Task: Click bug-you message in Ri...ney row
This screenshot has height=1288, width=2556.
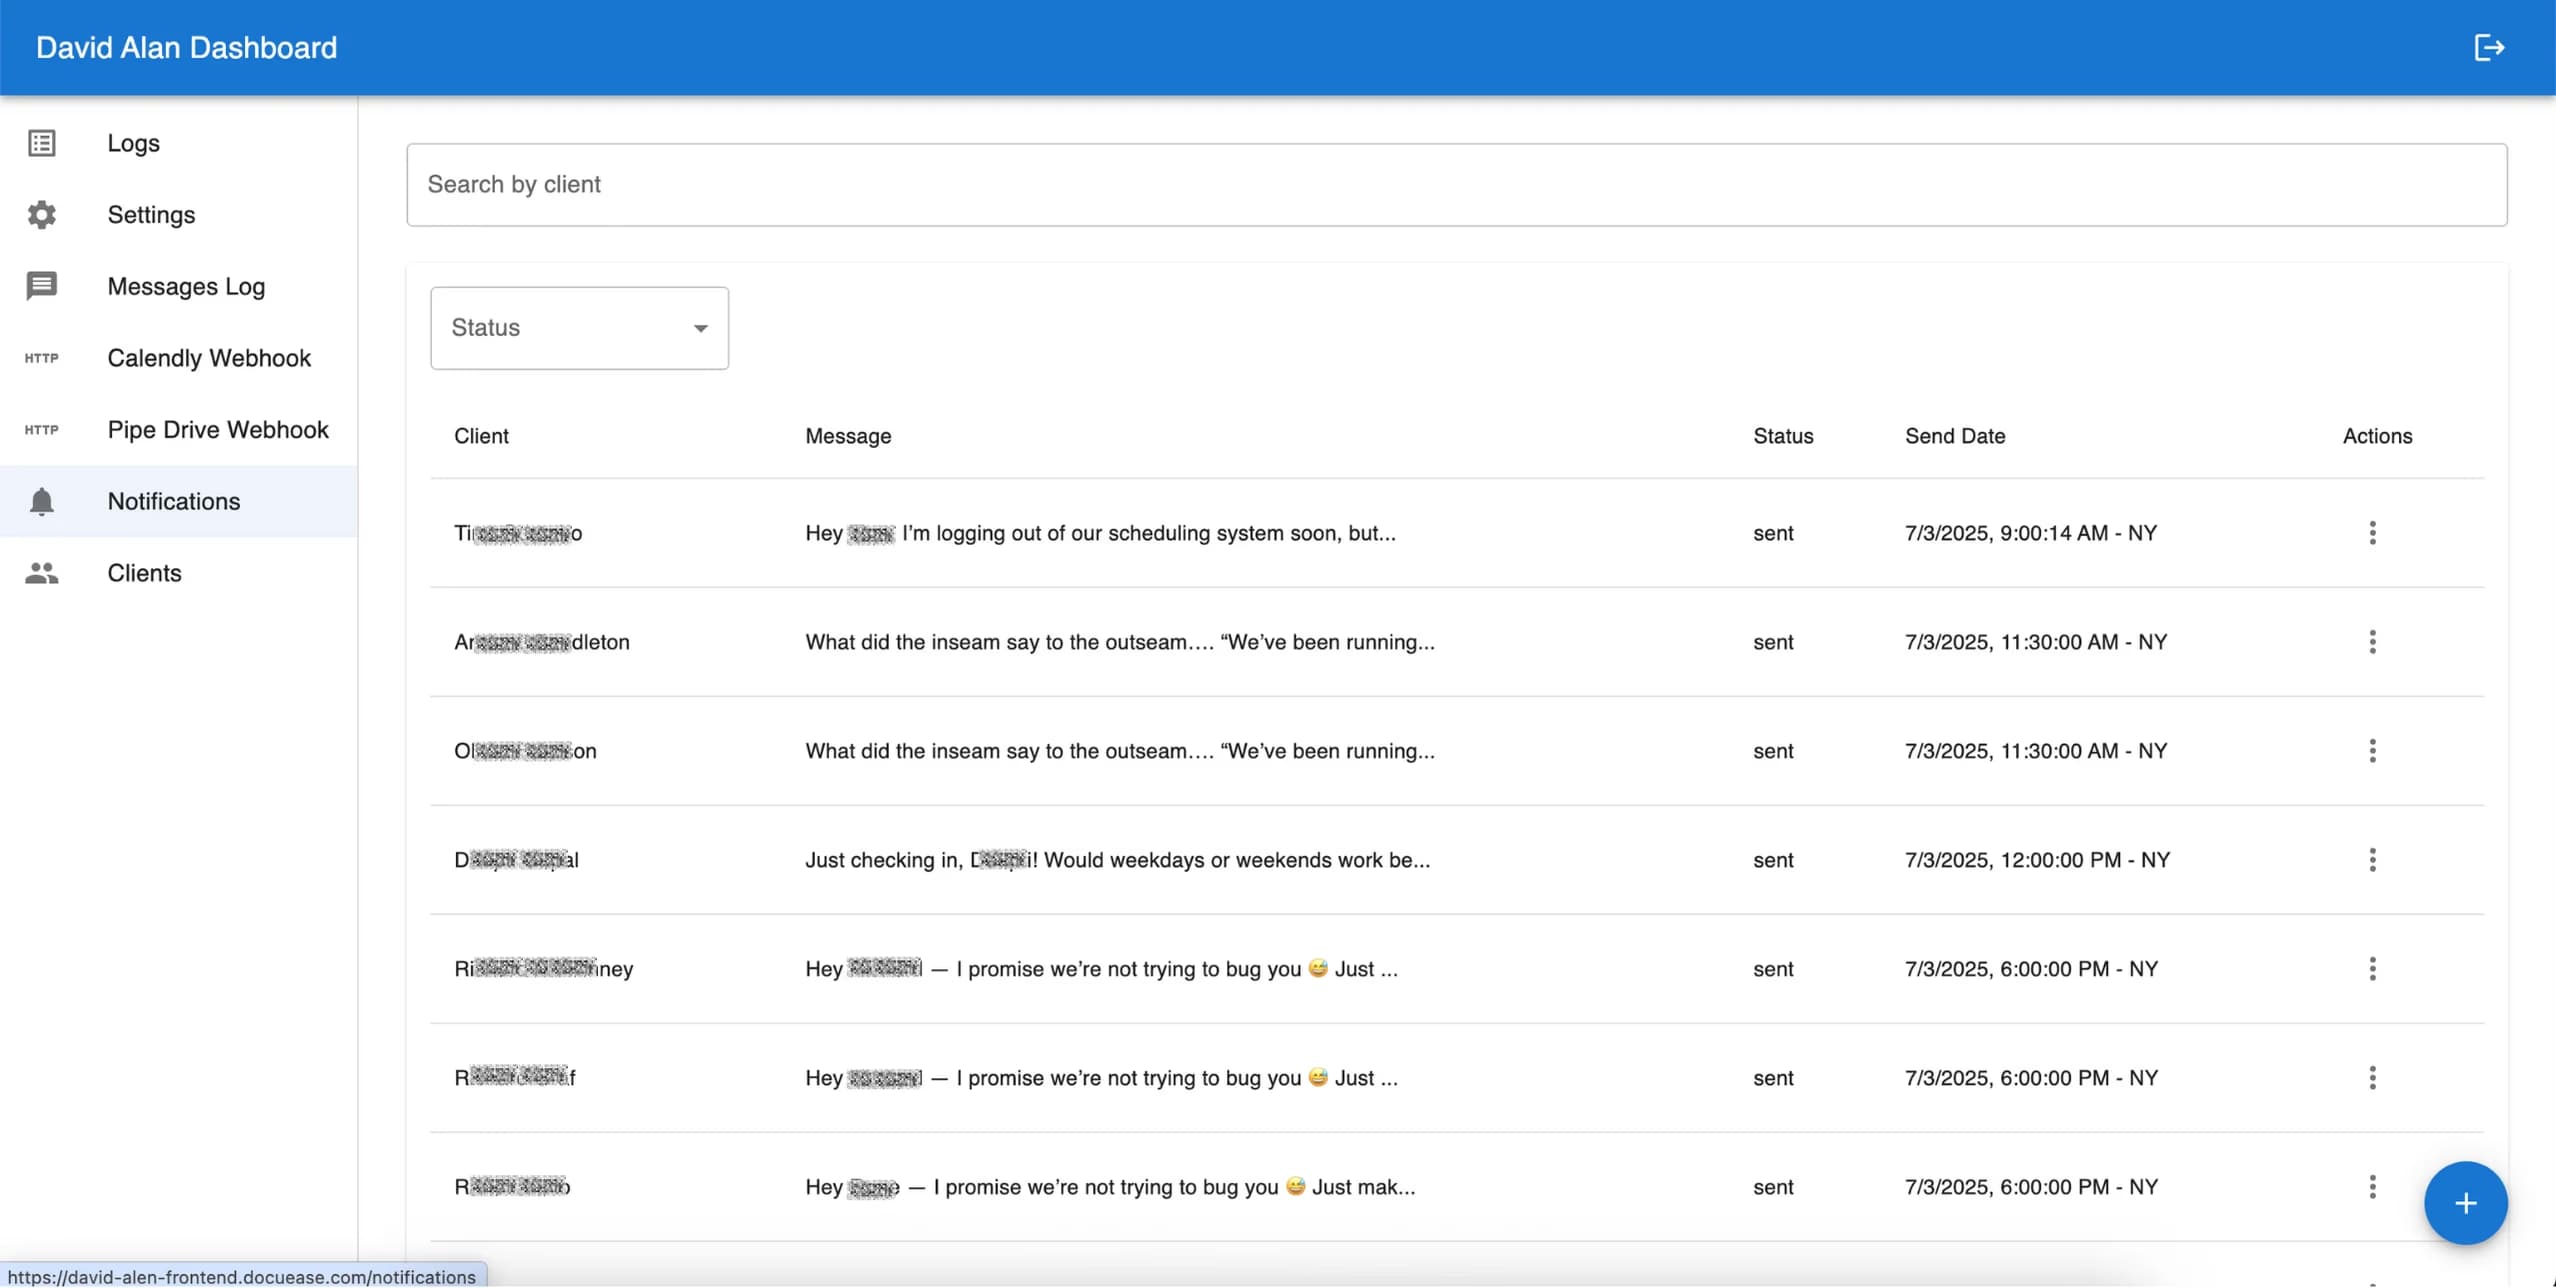Action: pos(1101,969)
